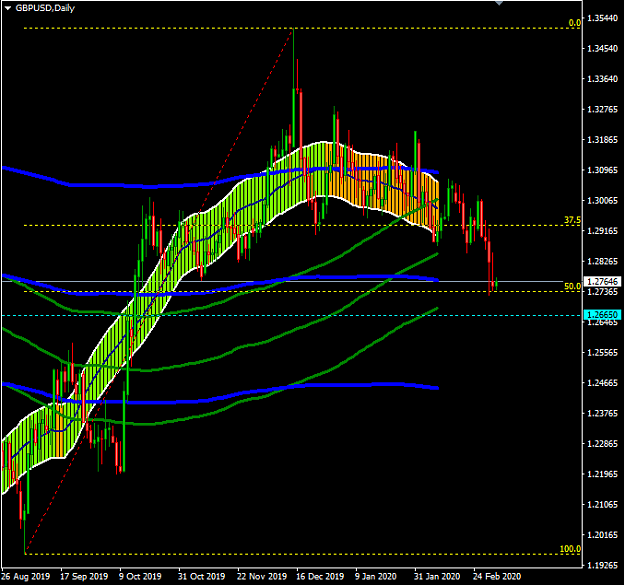
Task: Click the 1.23765 price axis label
Action: click(603, 413)
